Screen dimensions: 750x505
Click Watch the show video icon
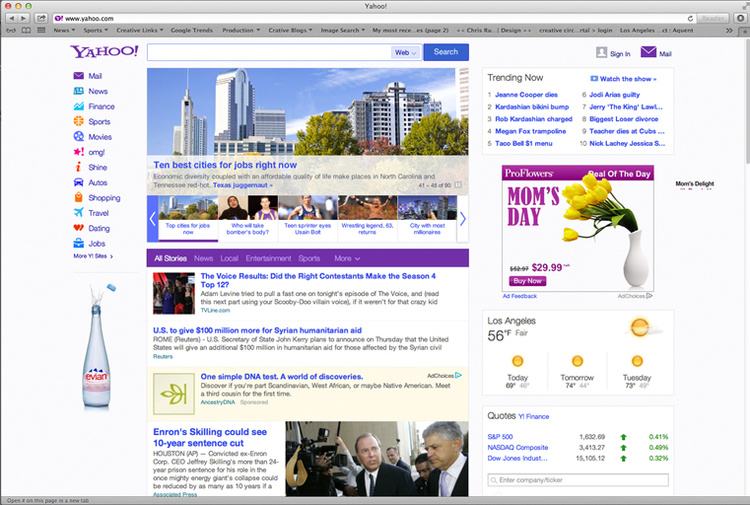594,78
